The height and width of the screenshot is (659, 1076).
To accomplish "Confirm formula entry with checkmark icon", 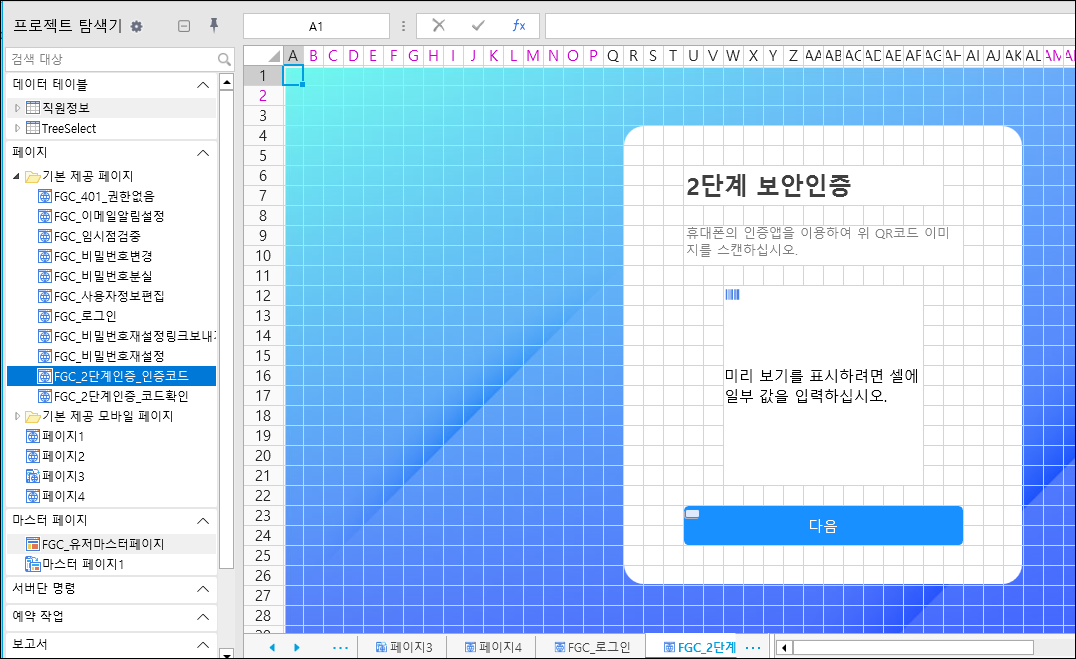I will (478, 25).
